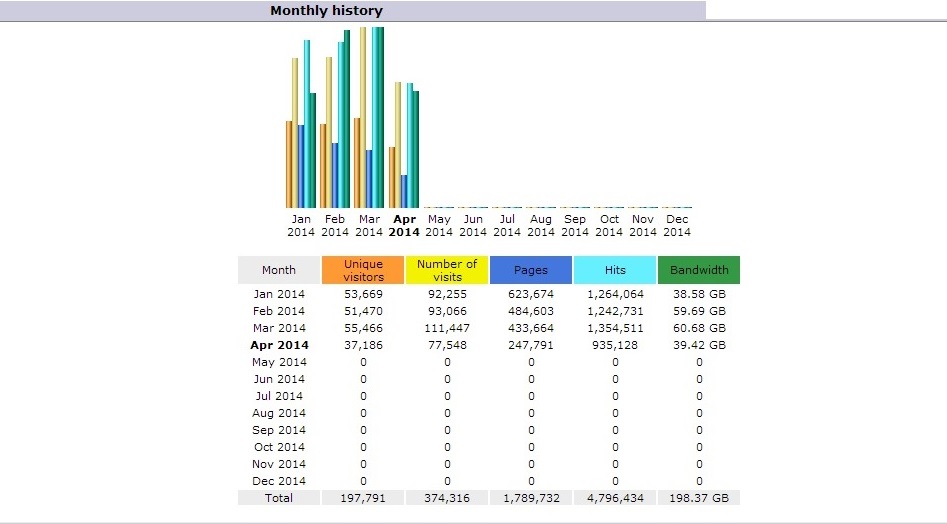Click the Jan 2014 label under chart
This screenshot has height=524, width=947.
[x=301, y=225]
